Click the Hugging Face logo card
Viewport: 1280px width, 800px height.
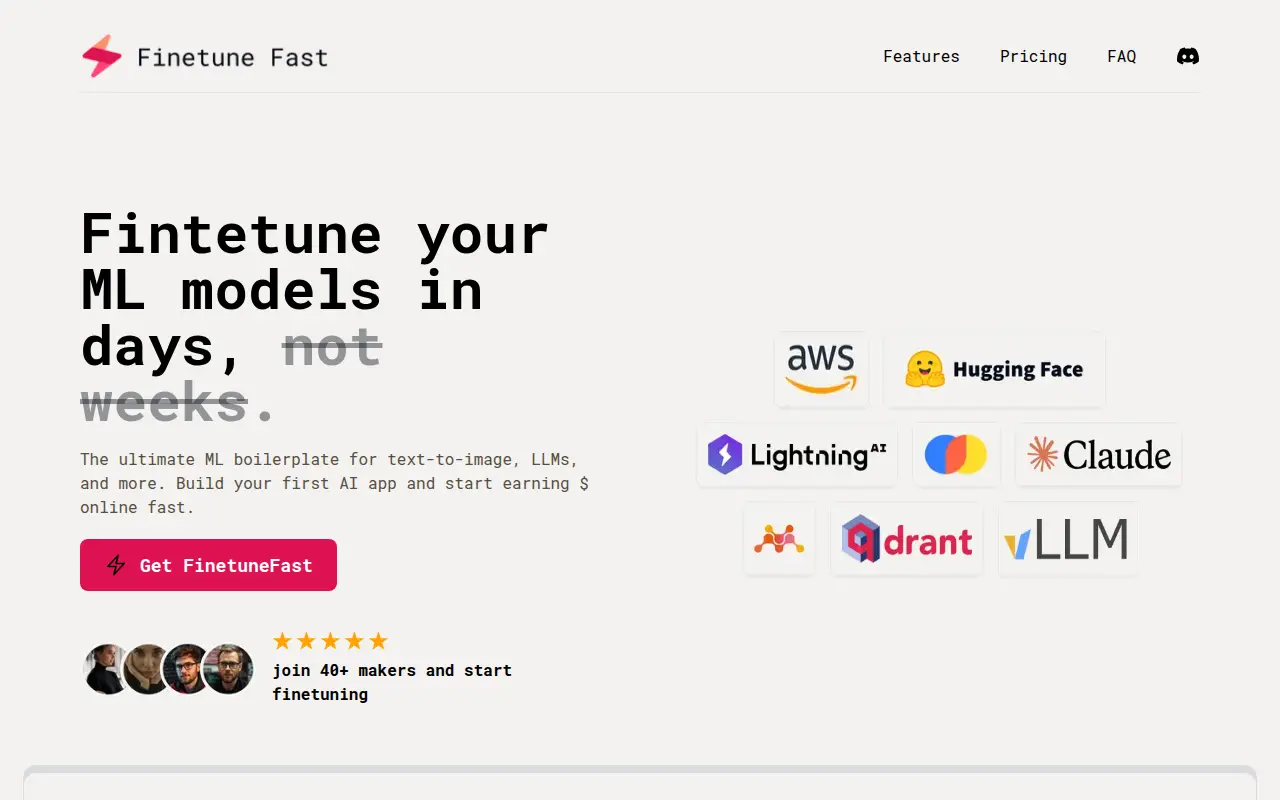click(x=994, y=369)
